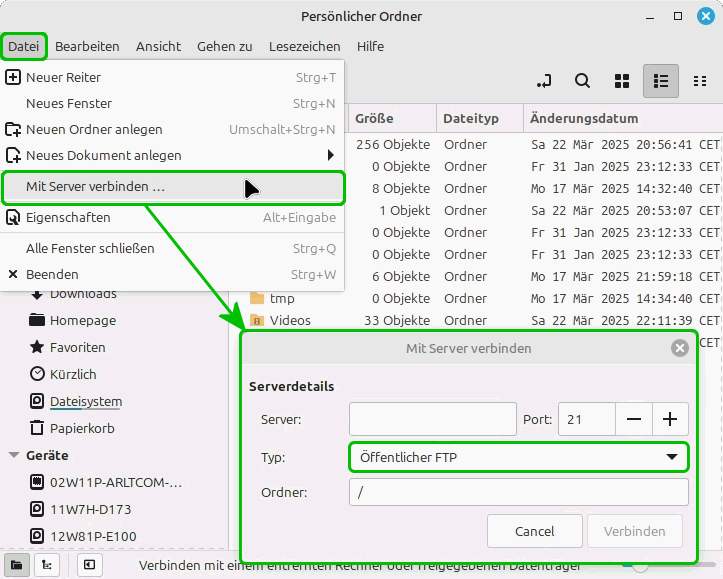Click the Server address input field
This screenshot has height=579, width=723.
click(x=432, y=419)
